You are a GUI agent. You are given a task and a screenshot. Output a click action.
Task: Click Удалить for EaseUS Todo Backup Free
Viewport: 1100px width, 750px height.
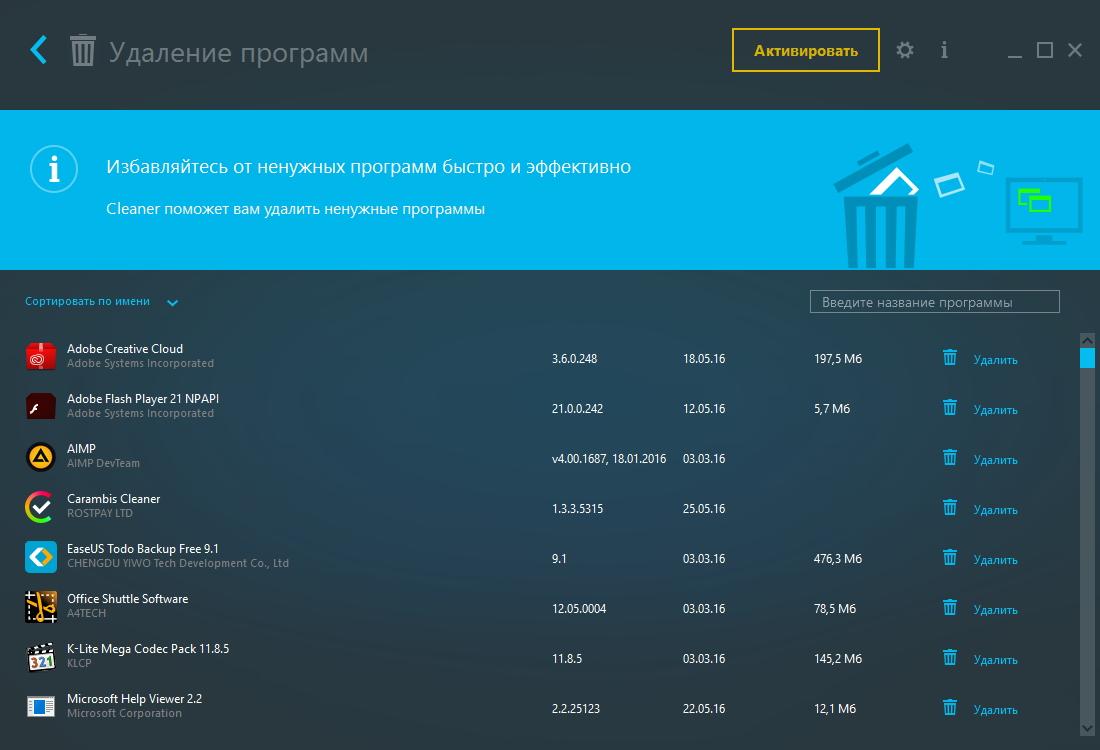coord(995,560)
